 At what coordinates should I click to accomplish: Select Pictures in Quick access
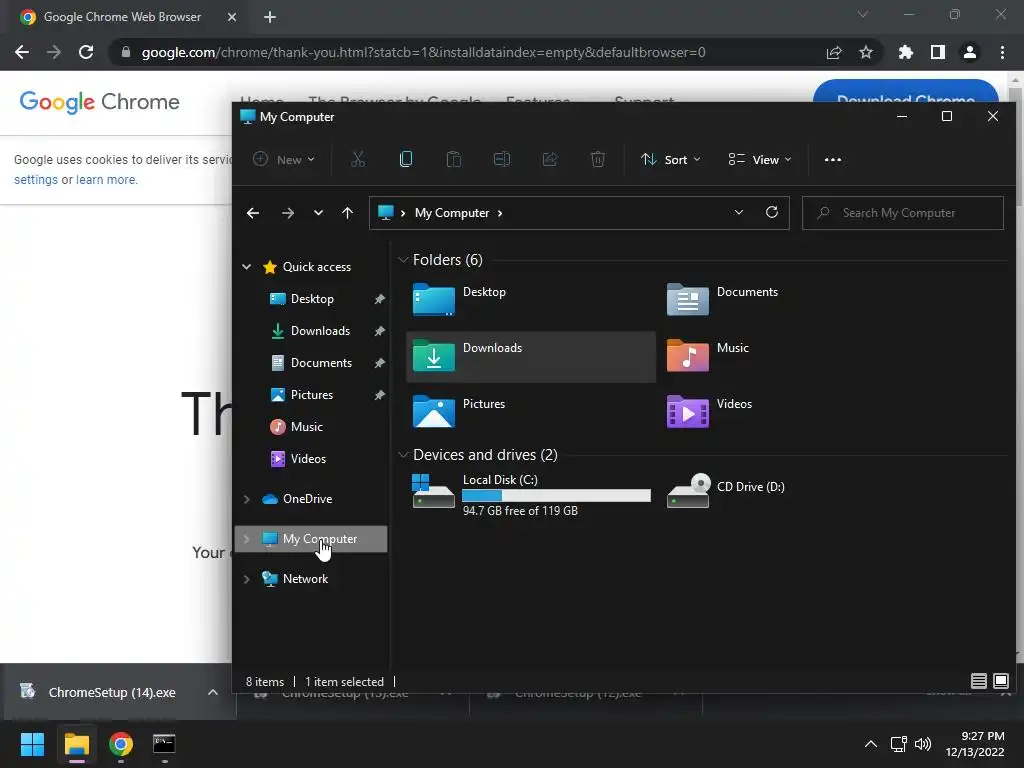(x=312, y=394)
